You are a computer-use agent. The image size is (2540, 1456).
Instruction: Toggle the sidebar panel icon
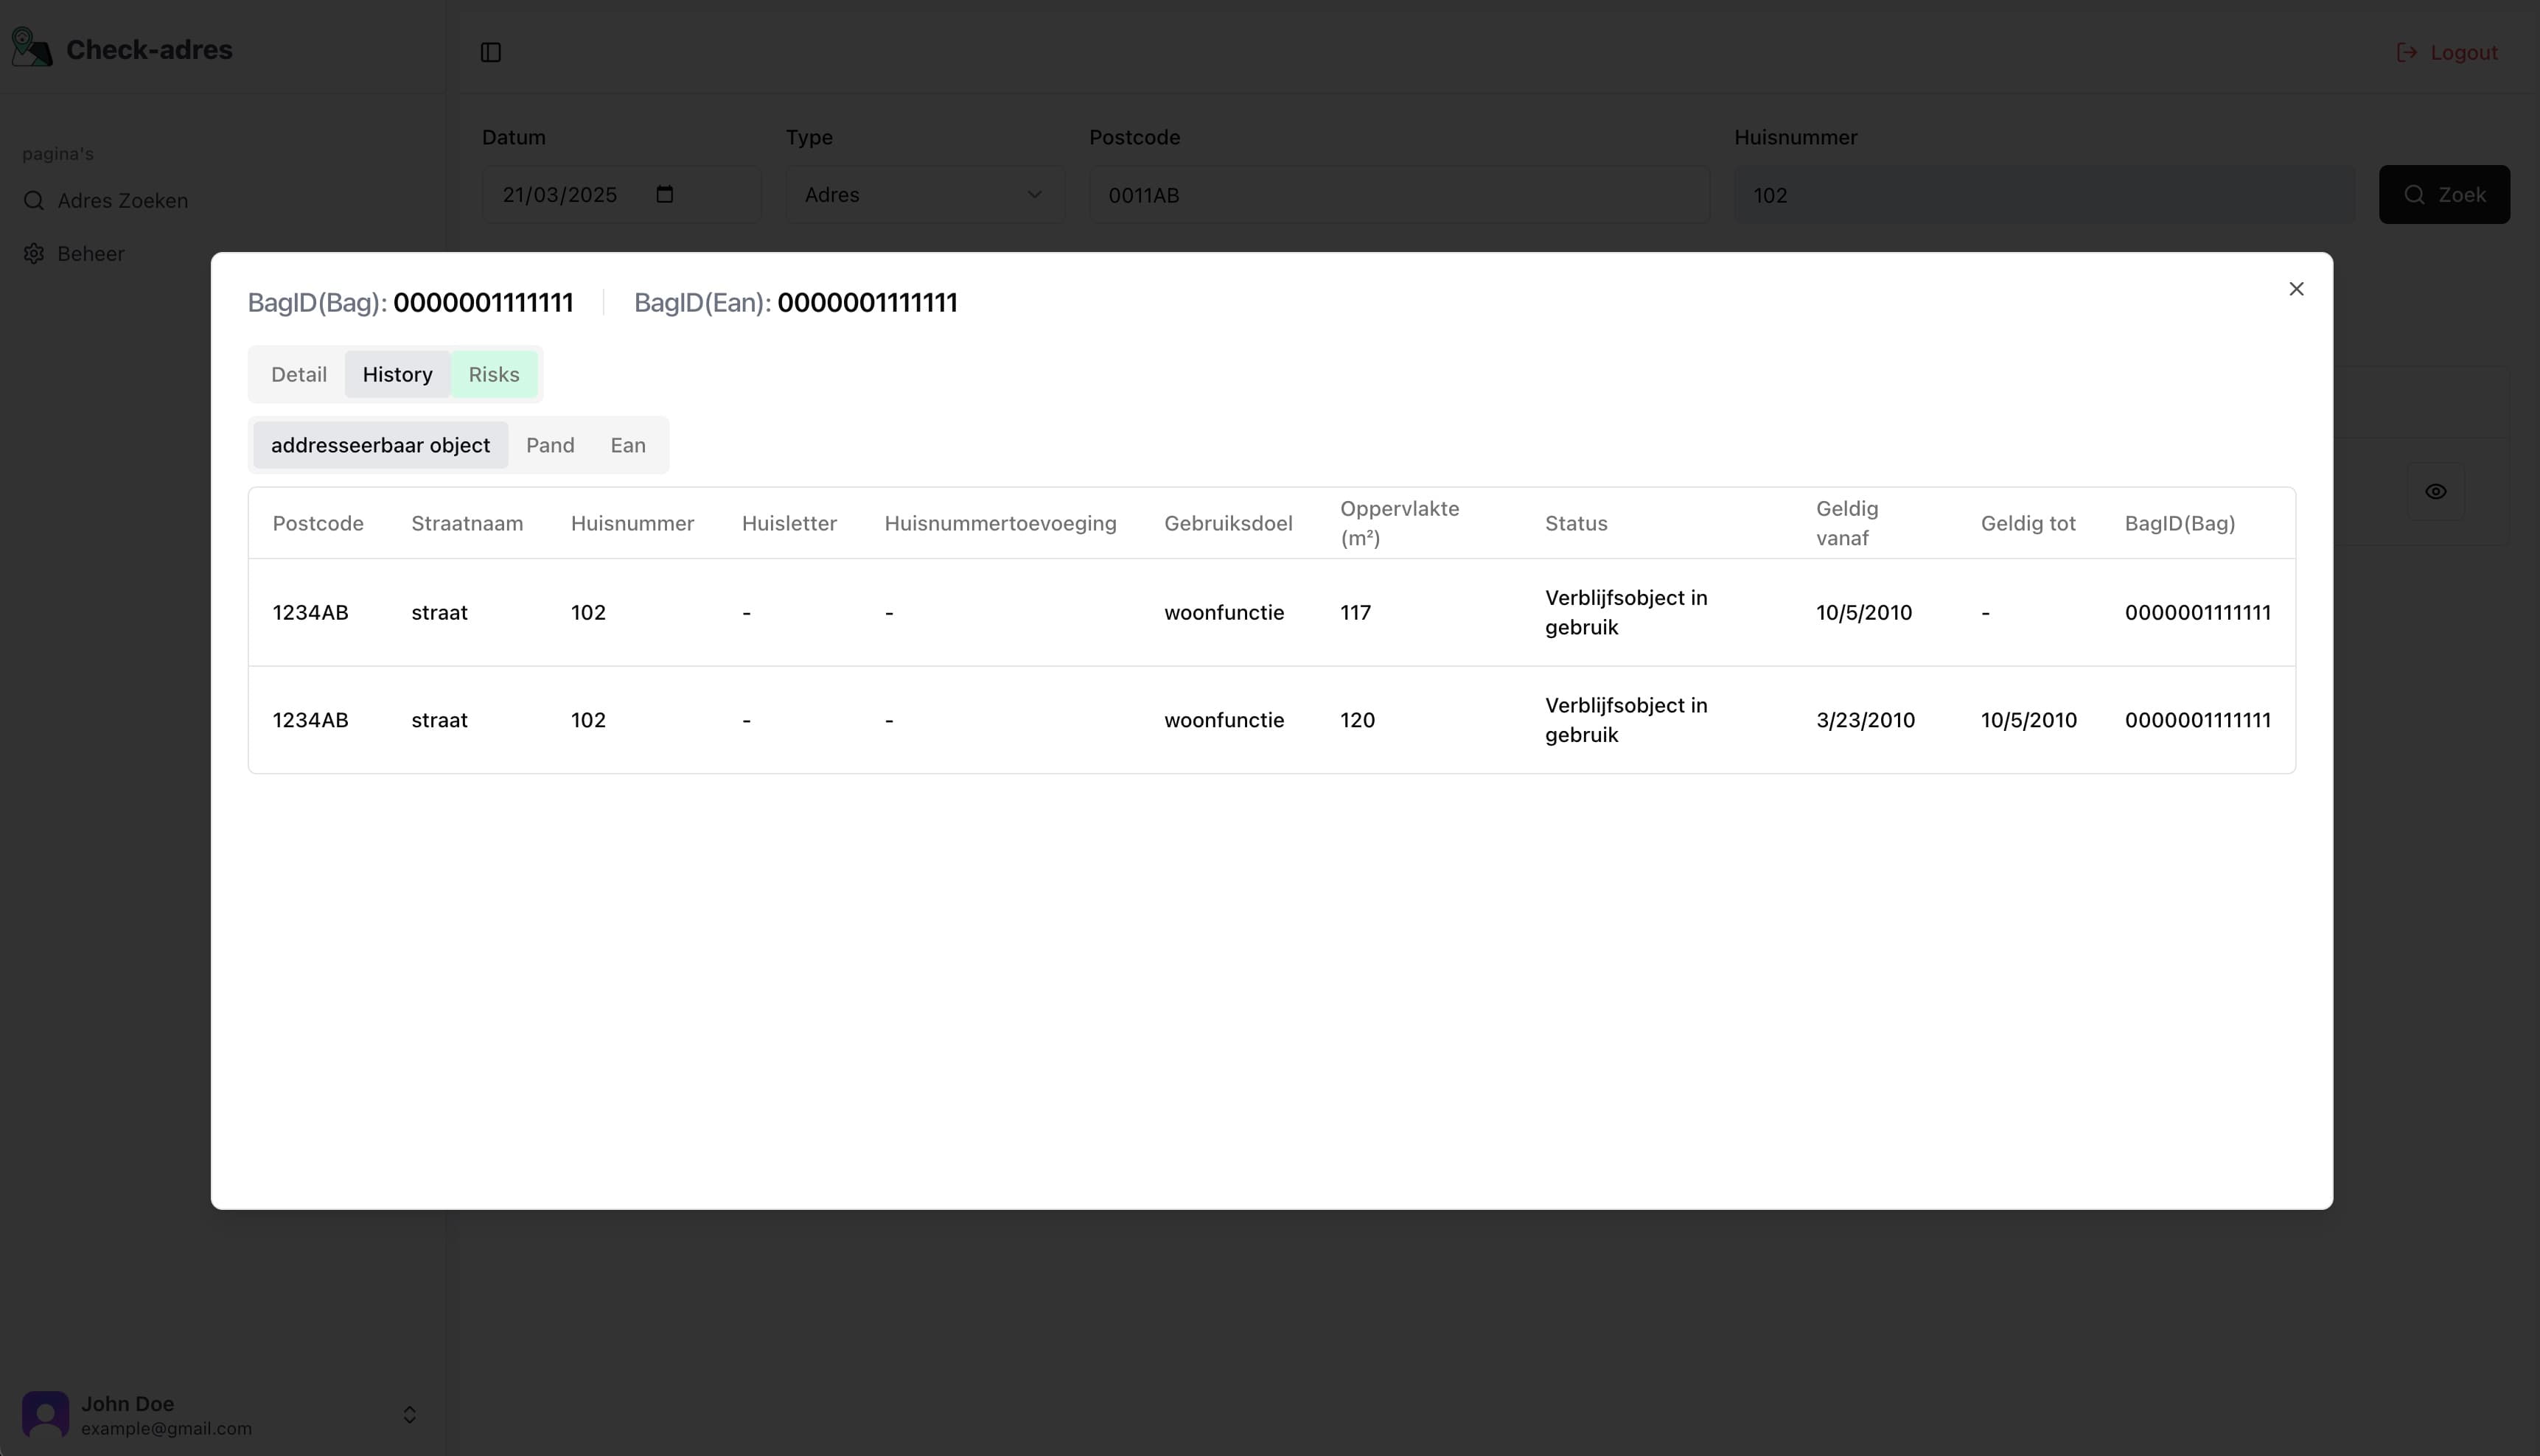490,52
